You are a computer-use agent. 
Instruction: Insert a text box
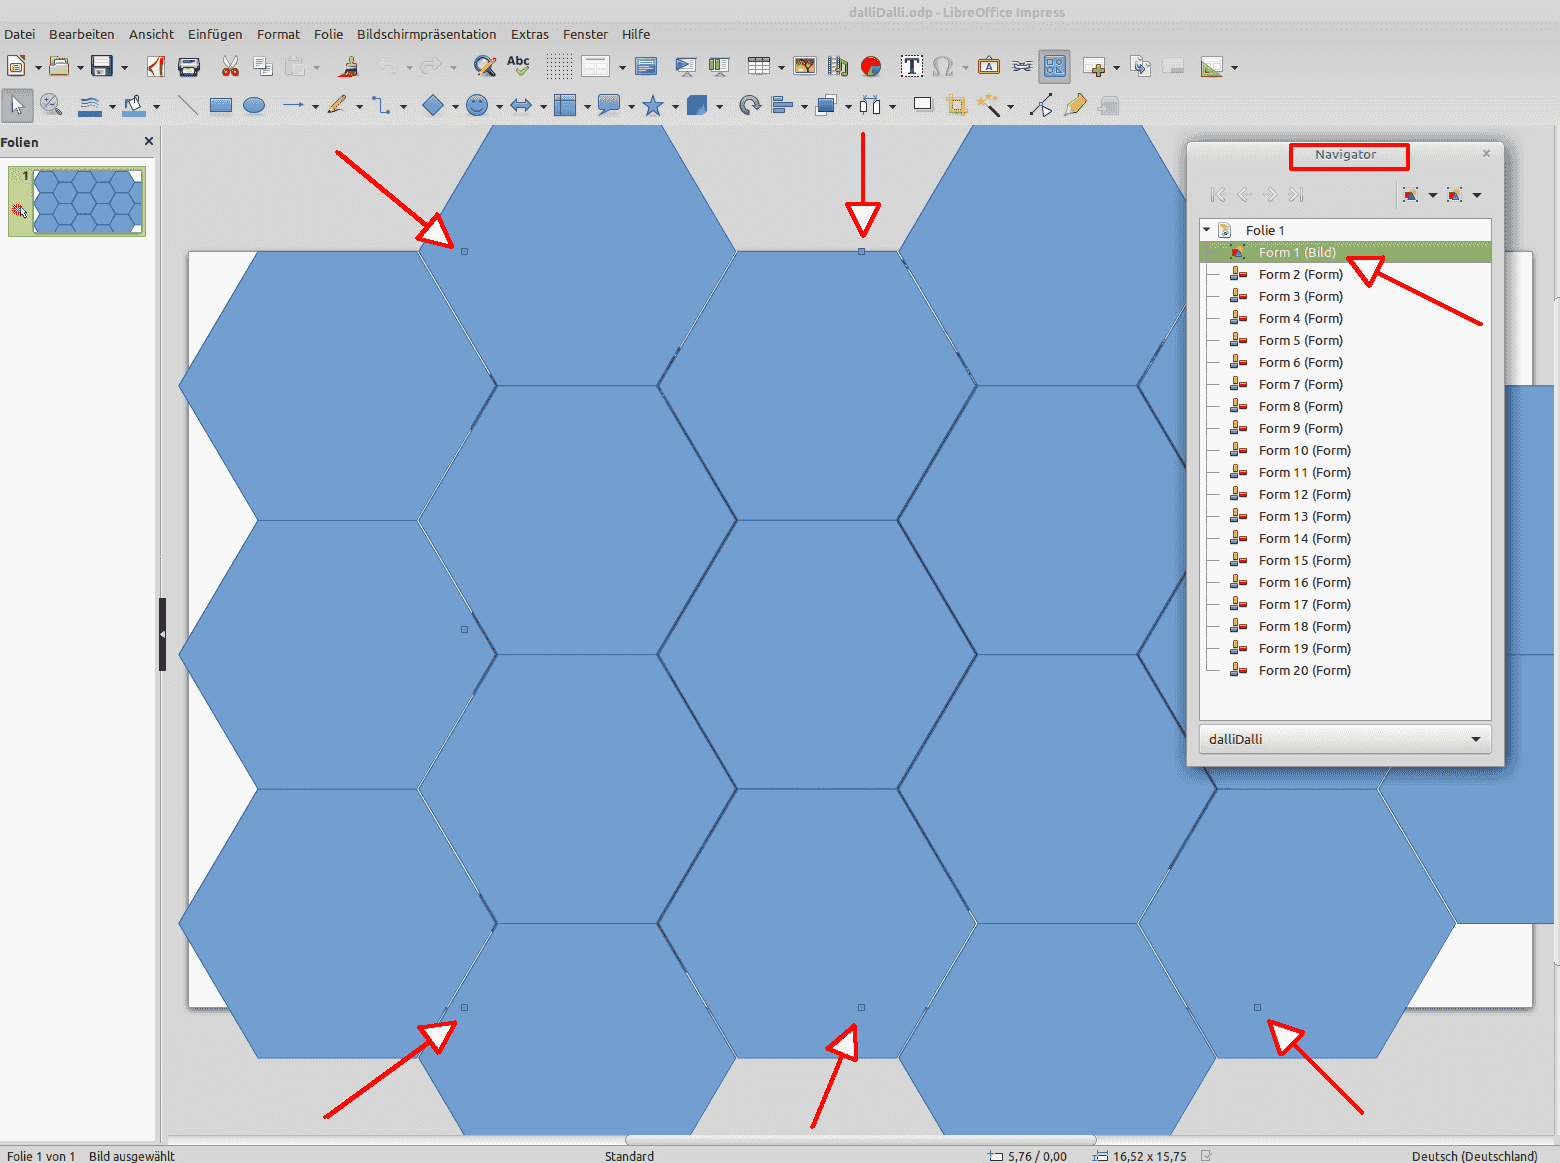click(911, 67)
